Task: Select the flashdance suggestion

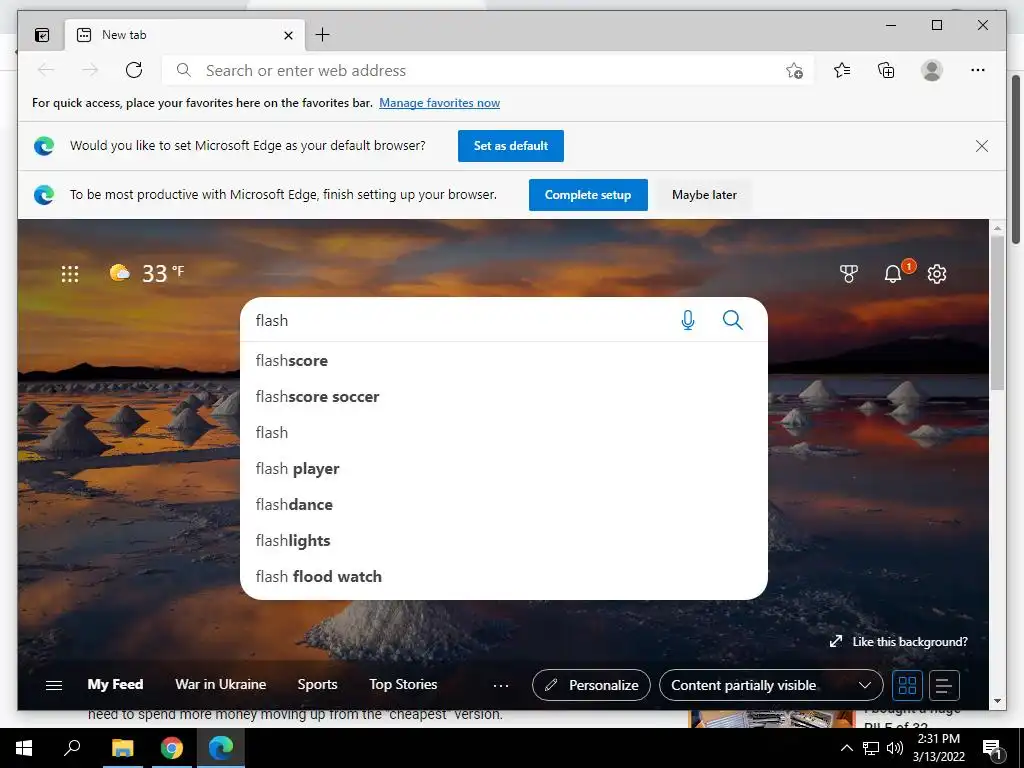Action: pyautogui.click(x=504, y=504)
